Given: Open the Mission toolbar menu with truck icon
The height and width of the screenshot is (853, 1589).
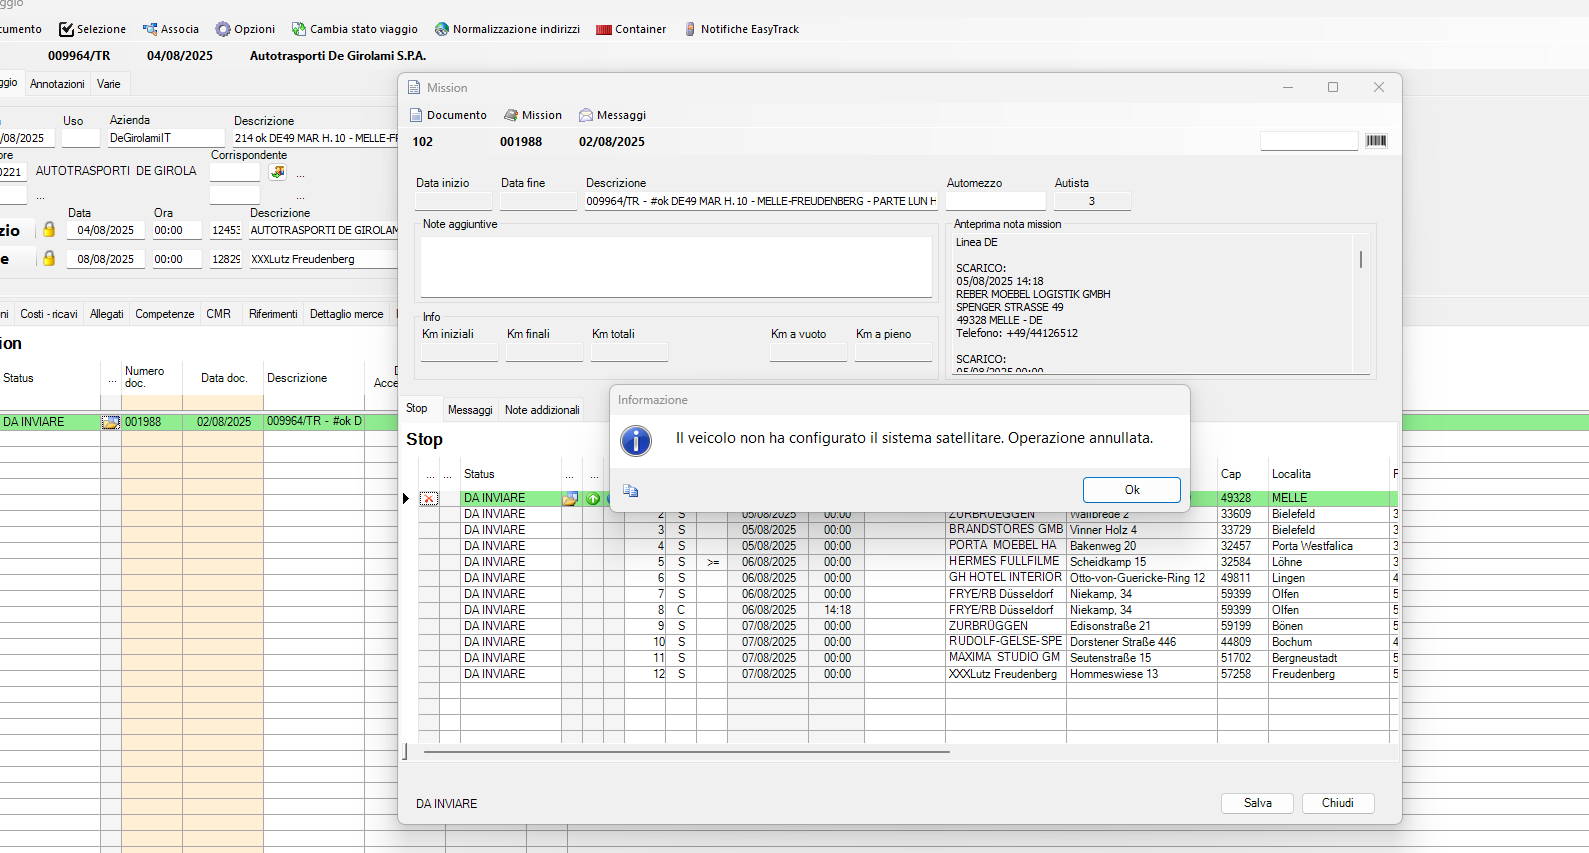Looking at the screenshot, I should coord(533,115).
